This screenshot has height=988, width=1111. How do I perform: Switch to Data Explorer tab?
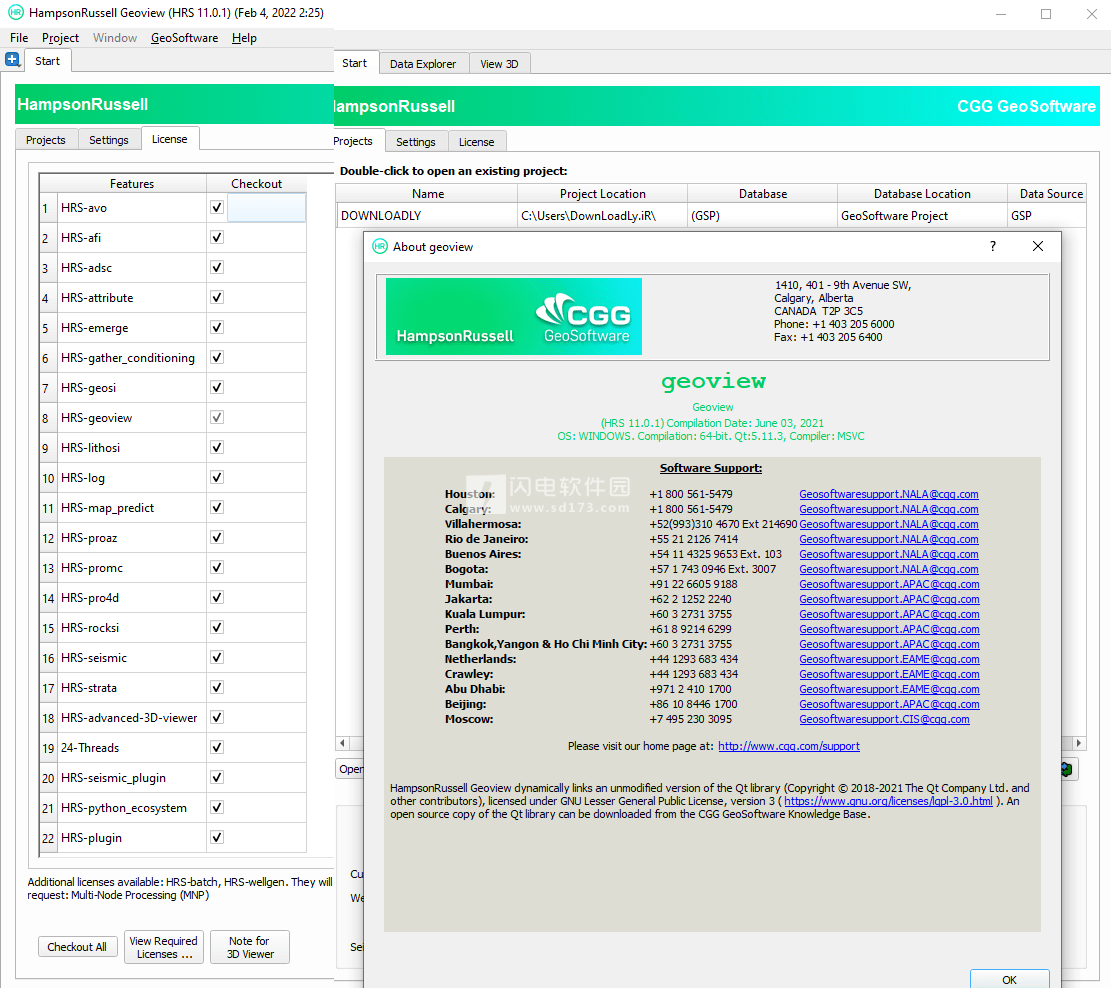tap(423, 64)
